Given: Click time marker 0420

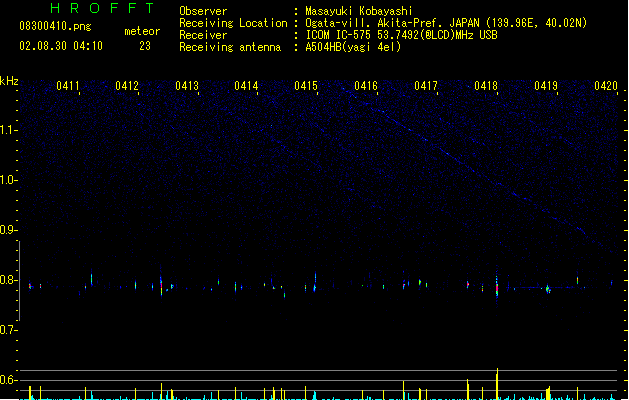Looking at the screenshot, I should coord(606,86).
